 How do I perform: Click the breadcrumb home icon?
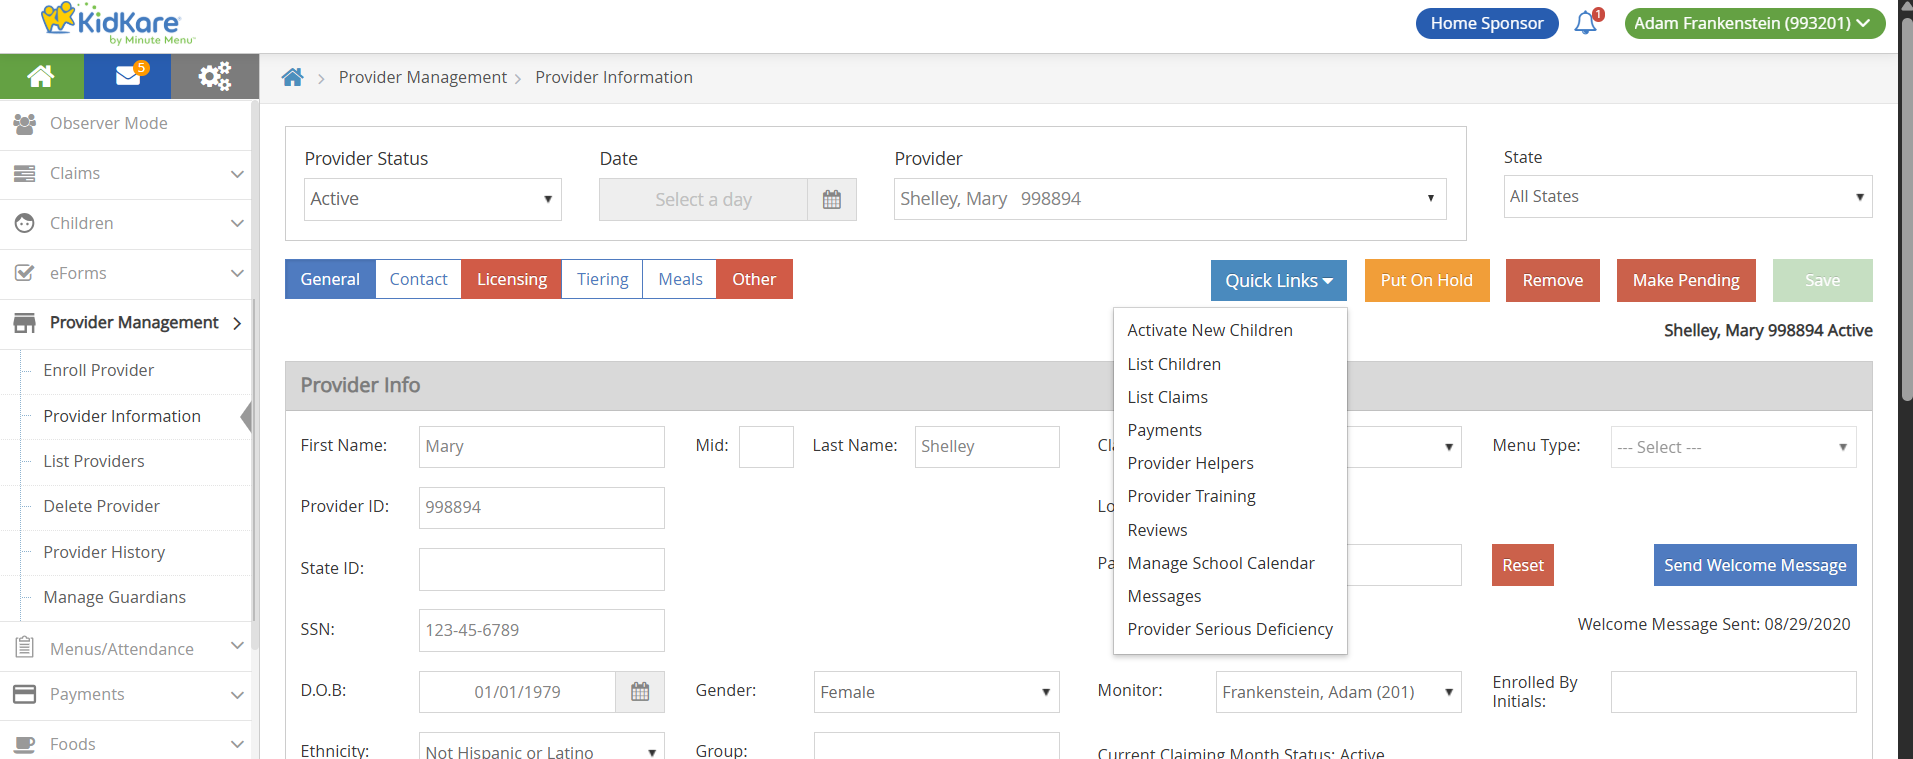click(x=292, y=77)
